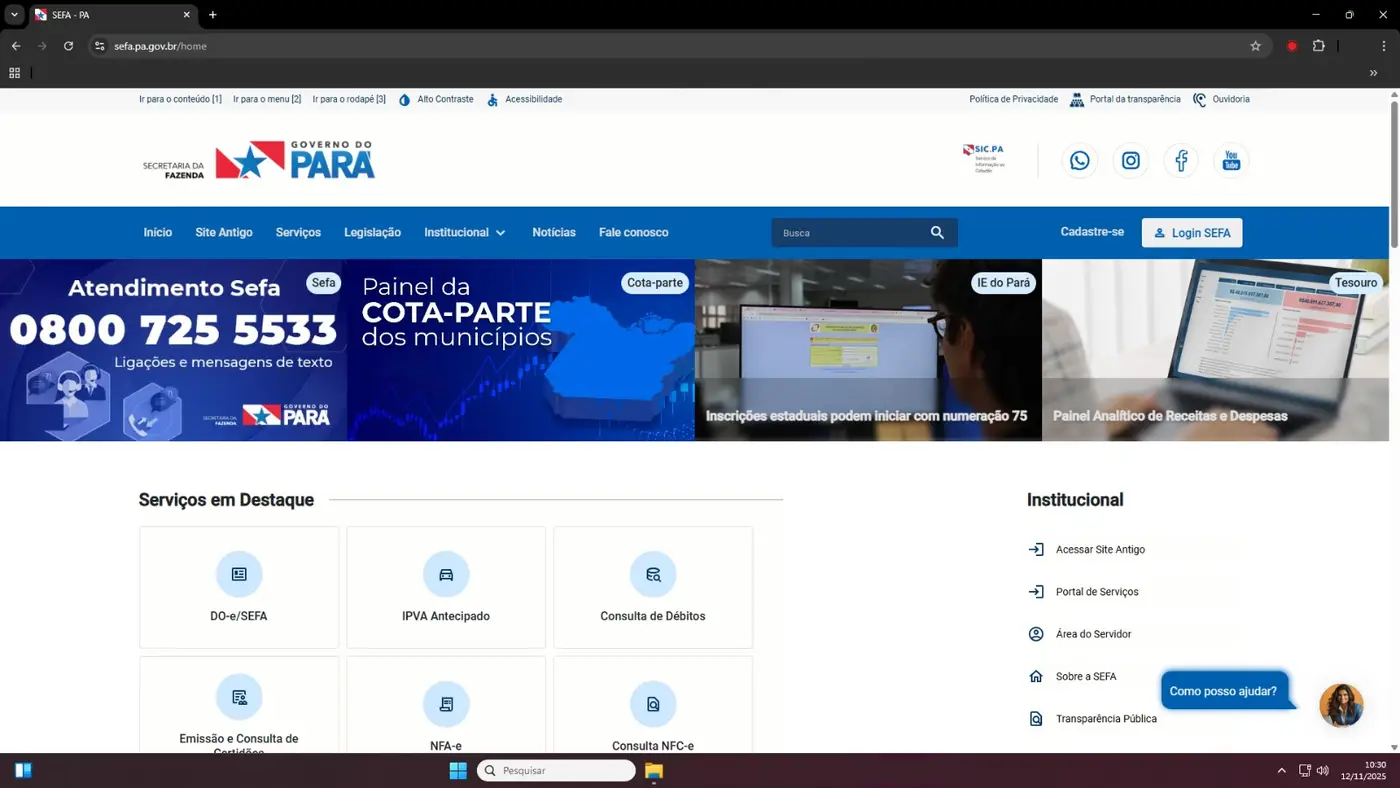Open the Cadastre-se link
The width and height of the screenshot is (1400, 788).
pyautogui.click(x=1092, y=232)
